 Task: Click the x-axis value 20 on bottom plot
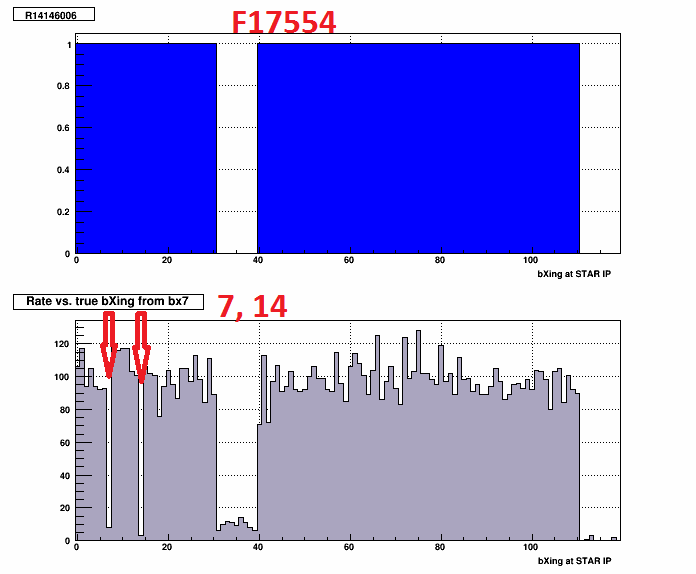point(167,547)
